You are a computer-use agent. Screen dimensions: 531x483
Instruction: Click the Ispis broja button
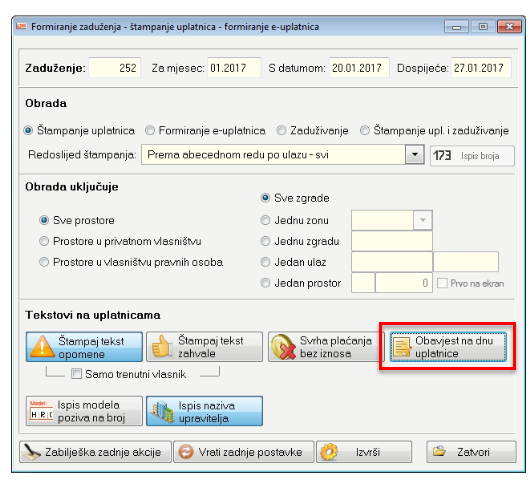(472, 156)
